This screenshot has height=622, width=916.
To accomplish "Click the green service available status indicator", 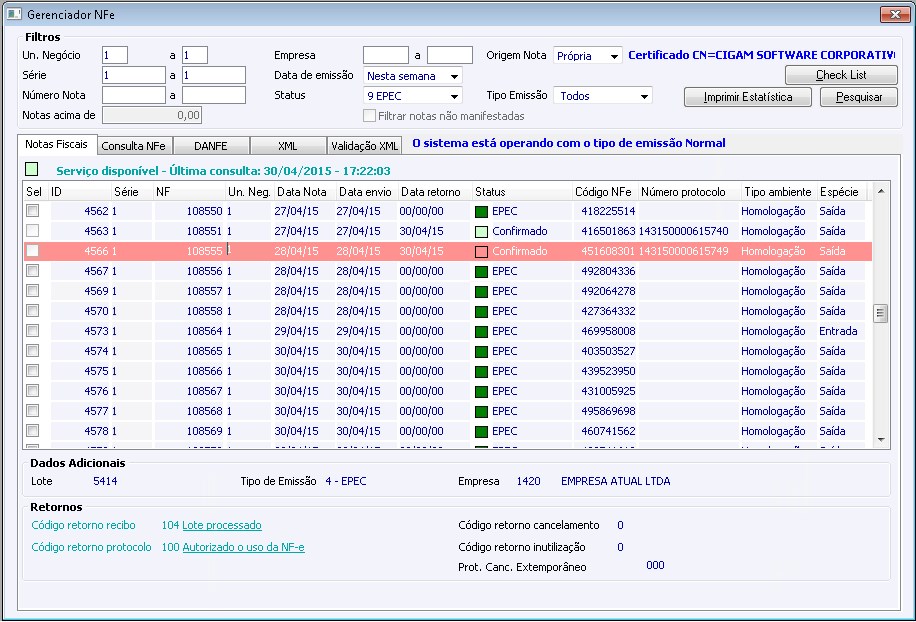I will (x=32, y=170).
